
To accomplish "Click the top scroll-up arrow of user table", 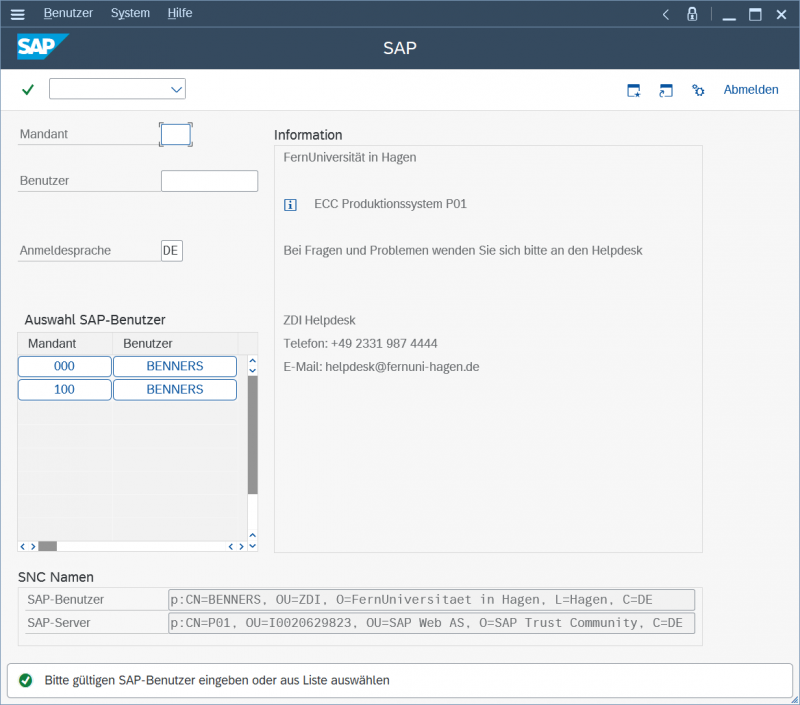I will pos(253,361).
